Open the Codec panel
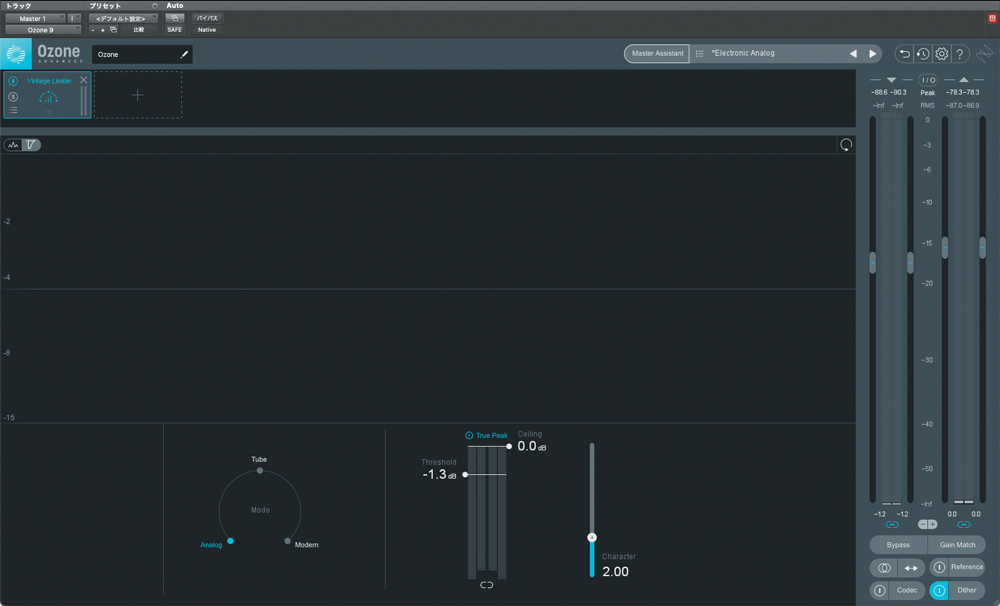The width and height of the screenshot is (1000, 606). [907, 591]
